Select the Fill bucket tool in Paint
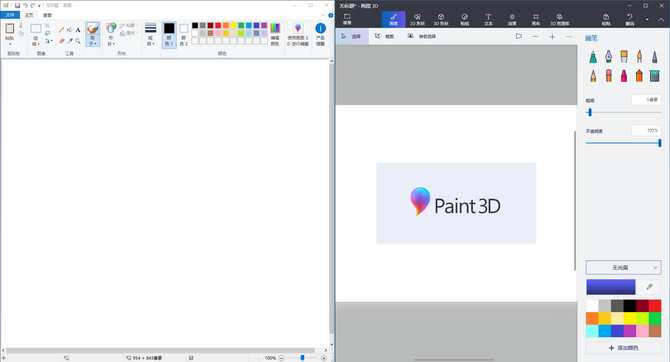This screenshot has width=670, height=362. (70, 29)
